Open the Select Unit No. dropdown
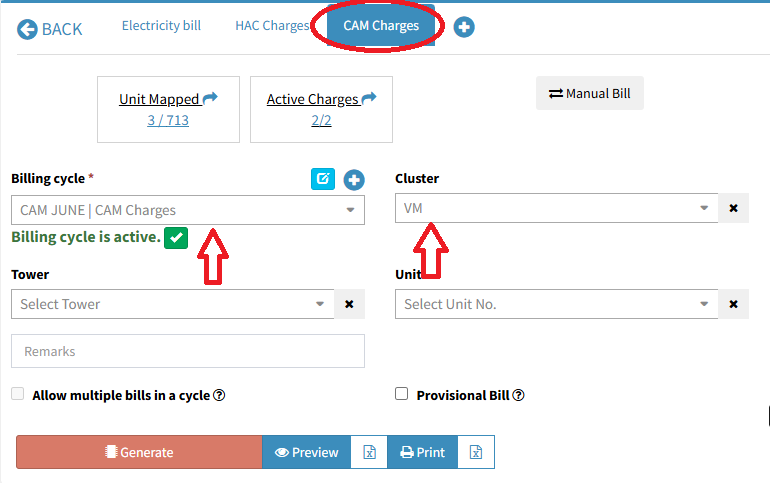The image size is (770, 483). tap(556, 304)
